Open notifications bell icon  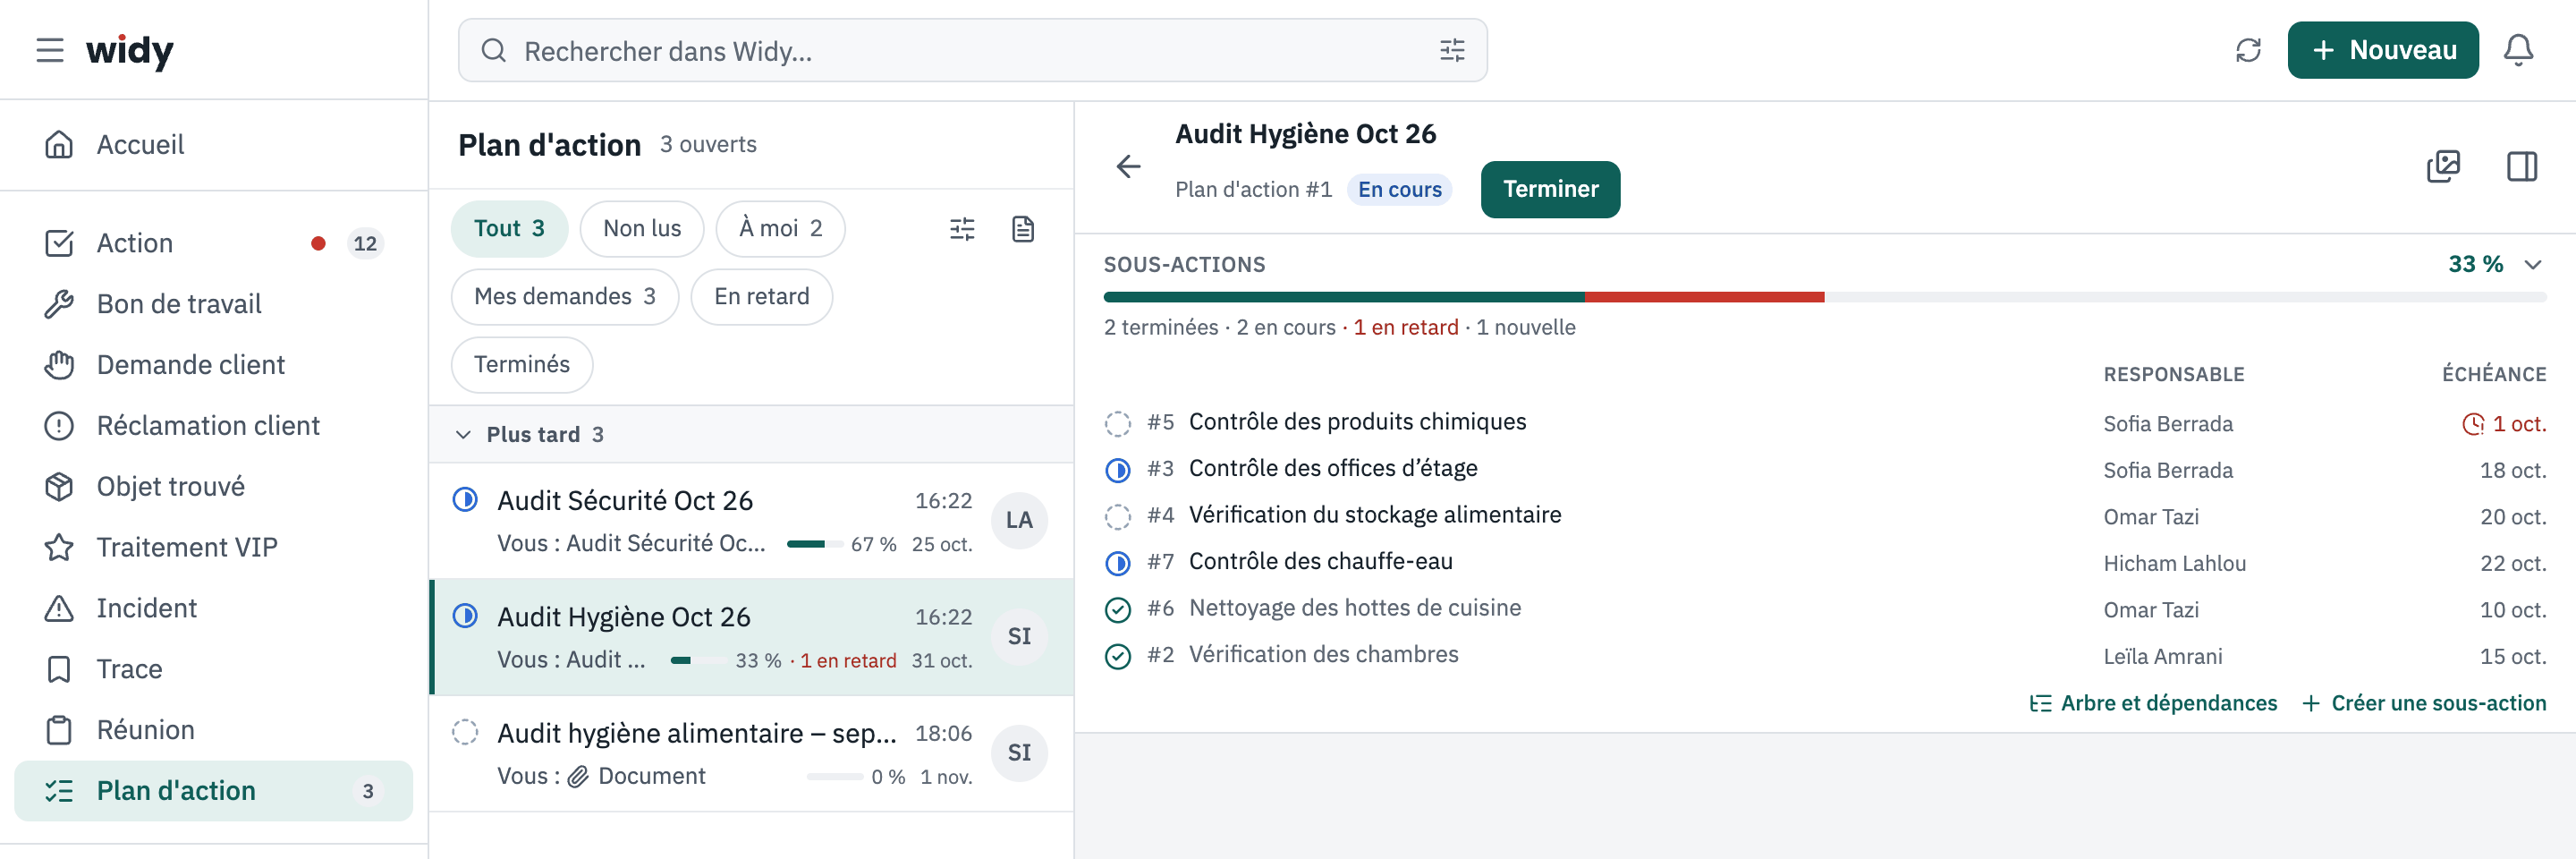click(x=2518, y=50)
